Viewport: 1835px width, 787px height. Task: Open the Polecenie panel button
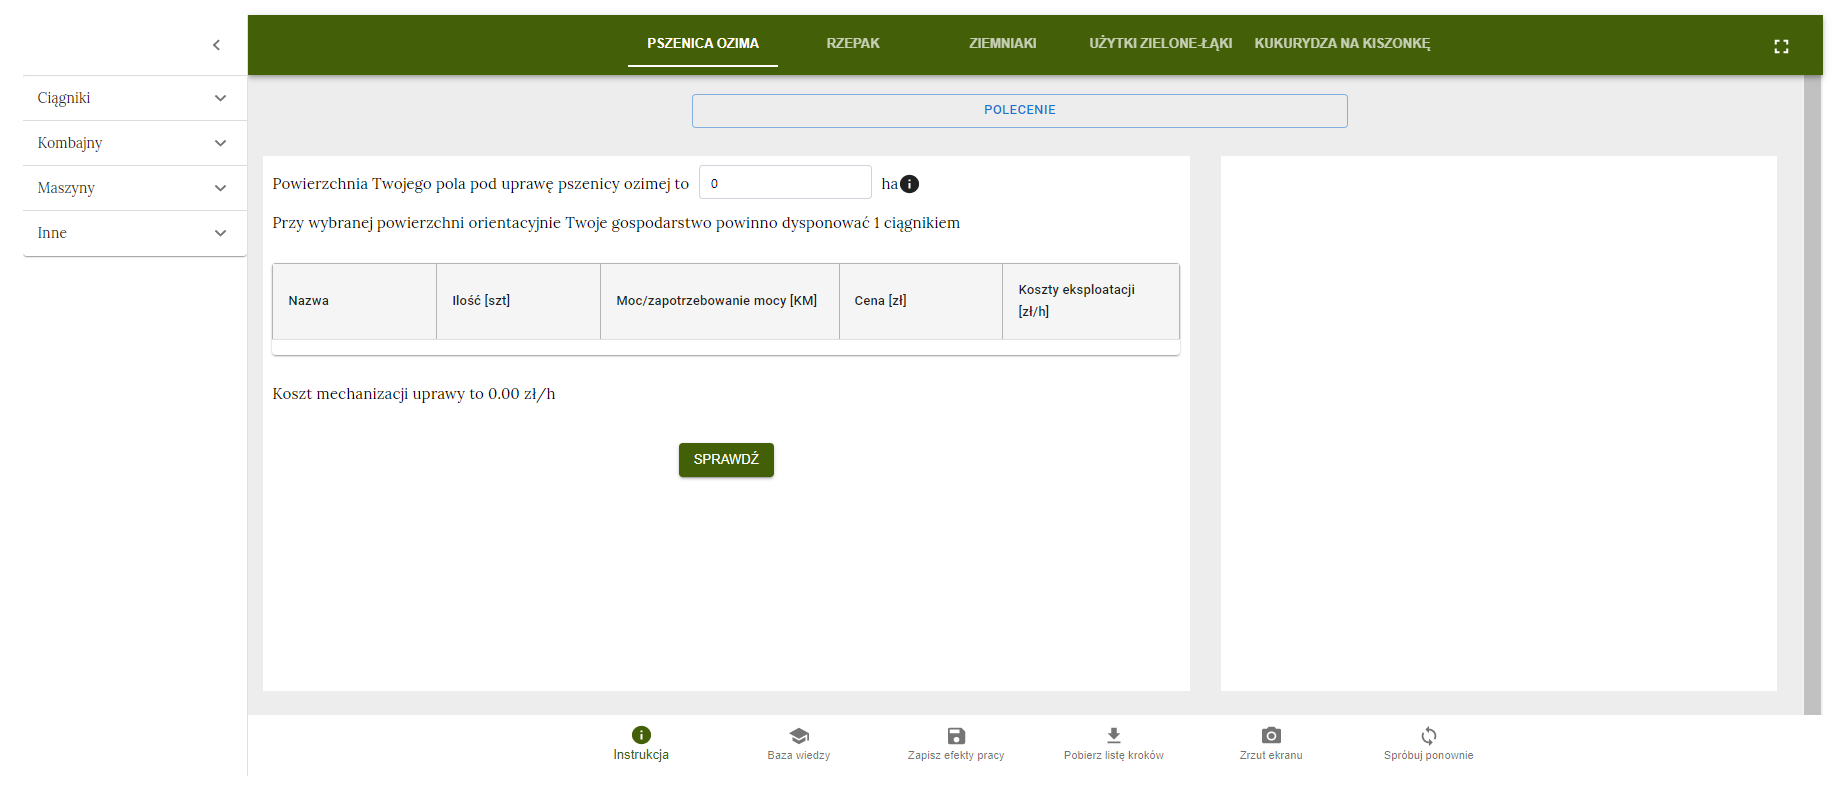(x=1020, y=111)
